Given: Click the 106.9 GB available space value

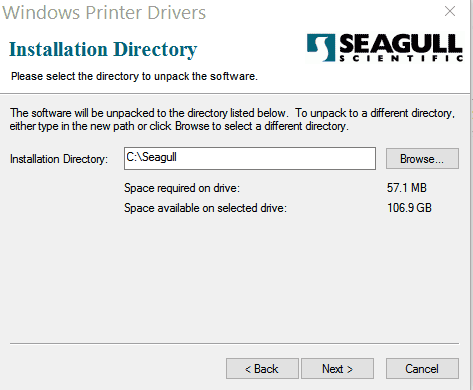Looking at the screenshot, I should tap(409, 208).
